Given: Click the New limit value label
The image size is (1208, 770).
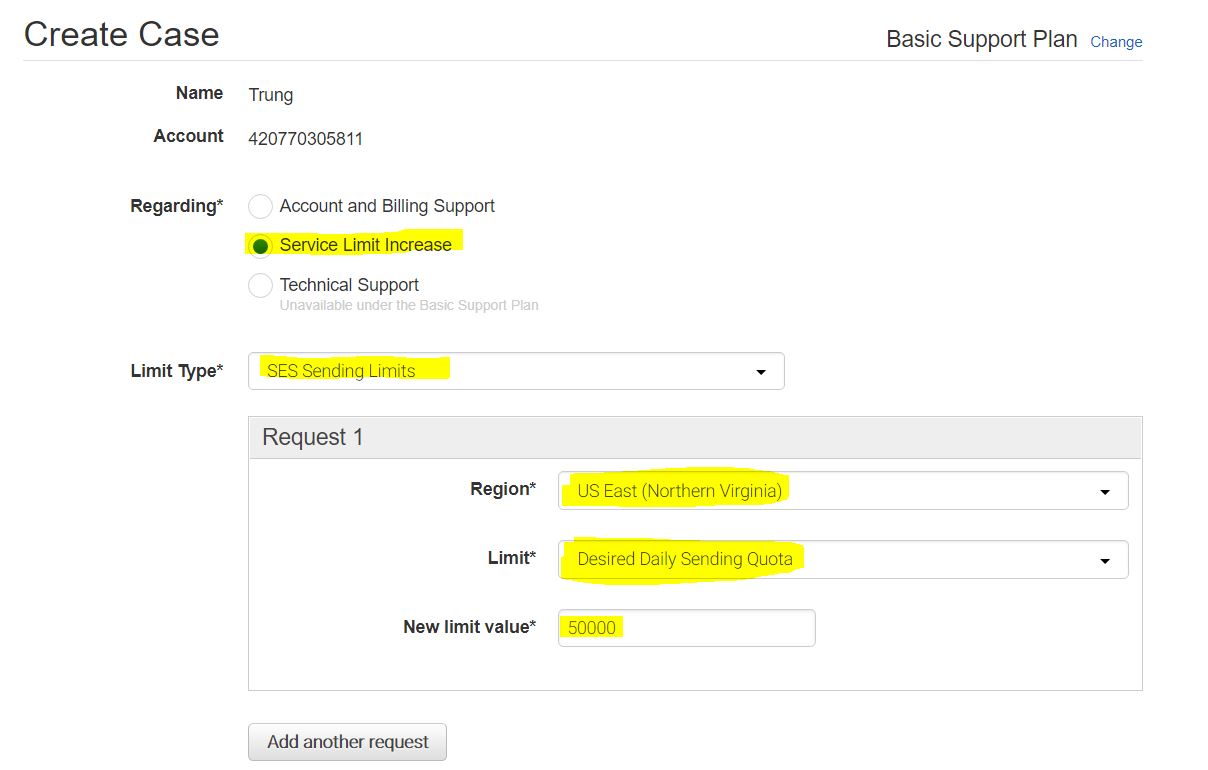Looking at the screenshot, I should (x=469, y=627).
